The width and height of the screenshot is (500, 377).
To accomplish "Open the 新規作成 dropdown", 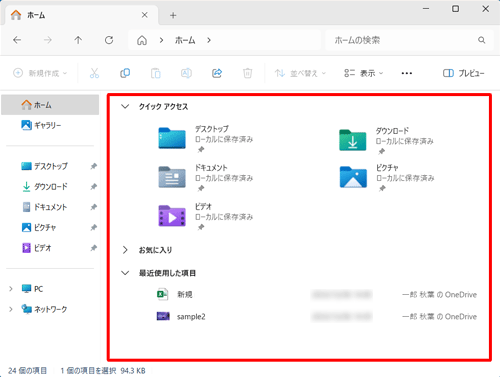I will [40, 73].
